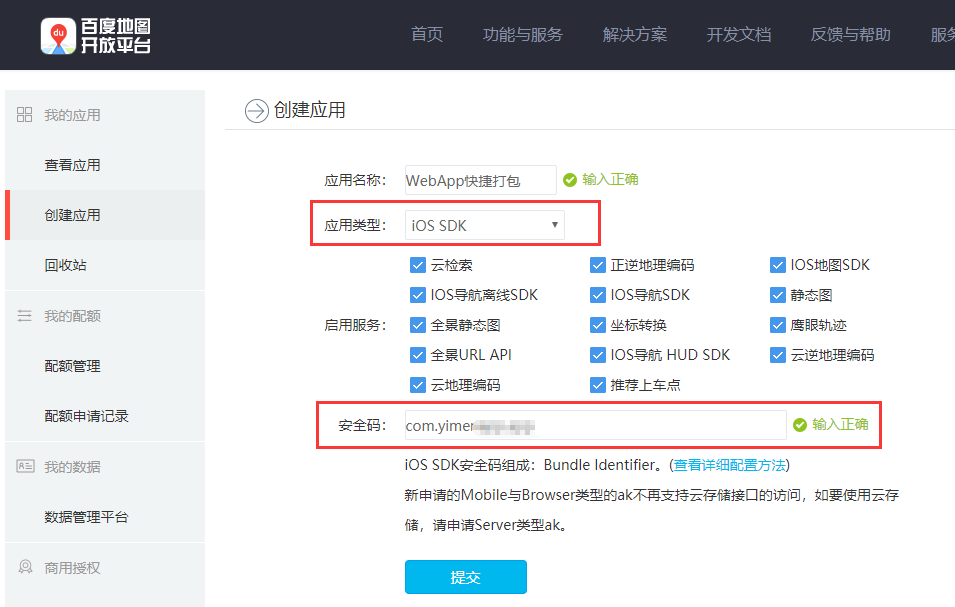
Task: Click the Baidu Maps platform logo
Action: click(96, 35)
